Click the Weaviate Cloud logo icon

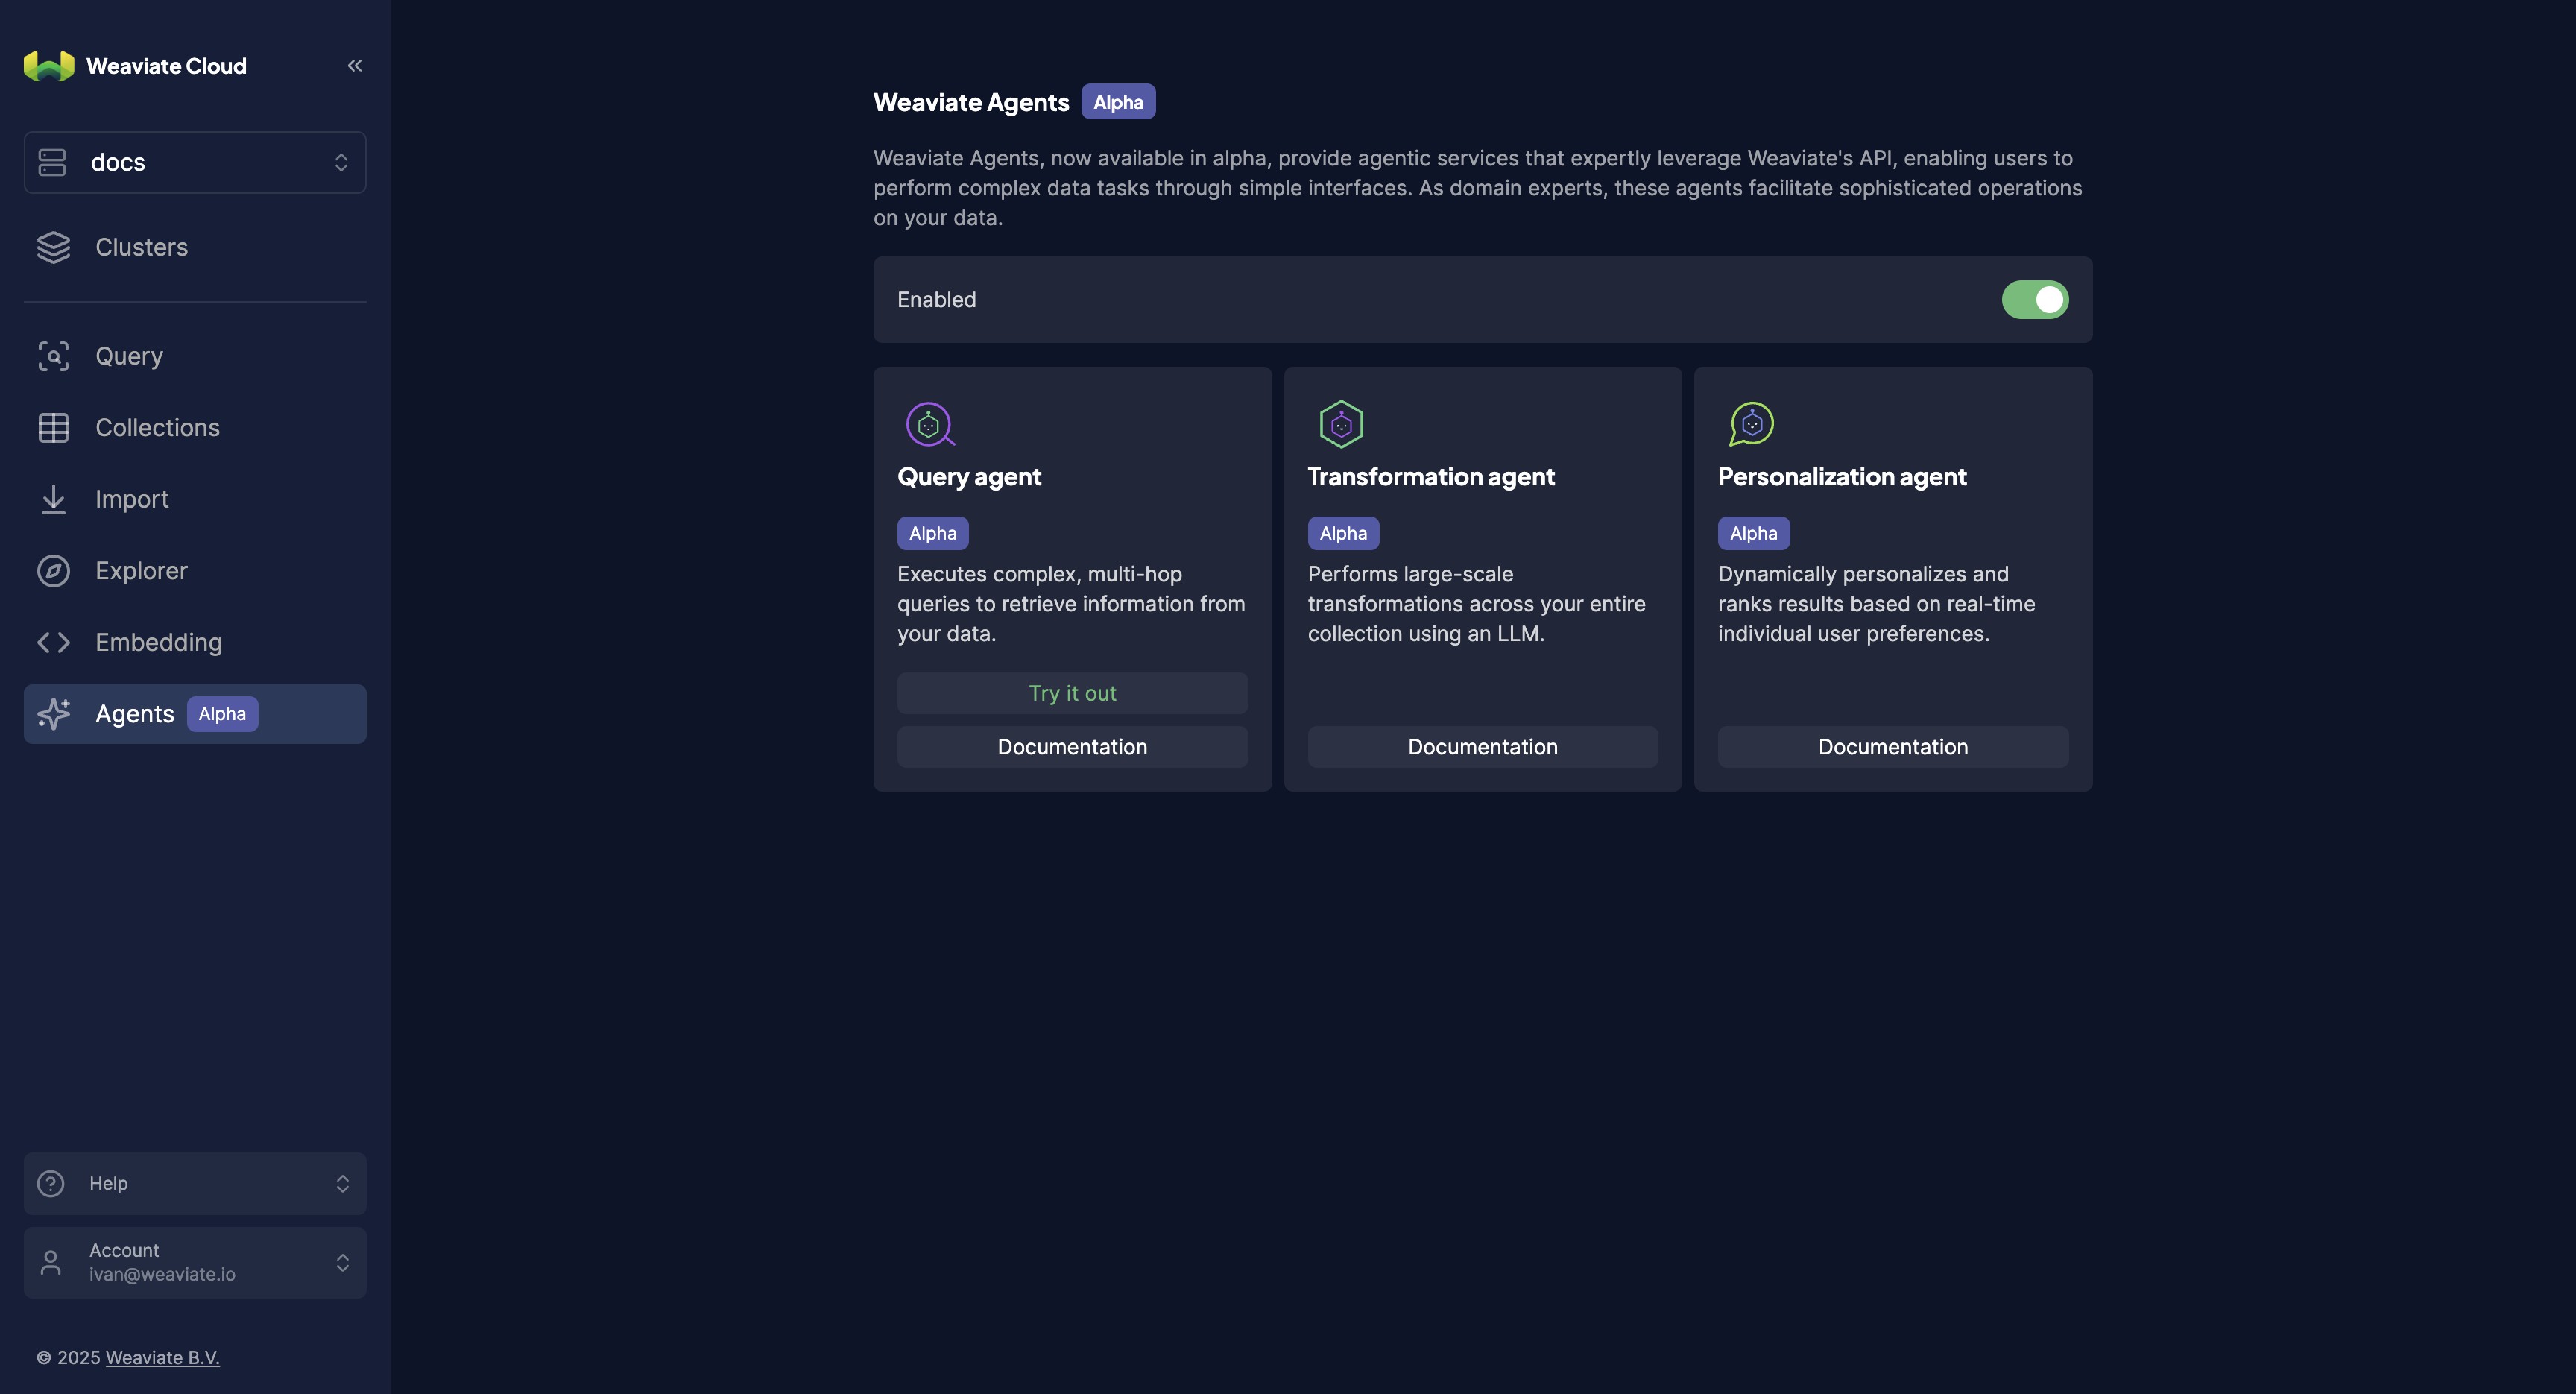49,66
